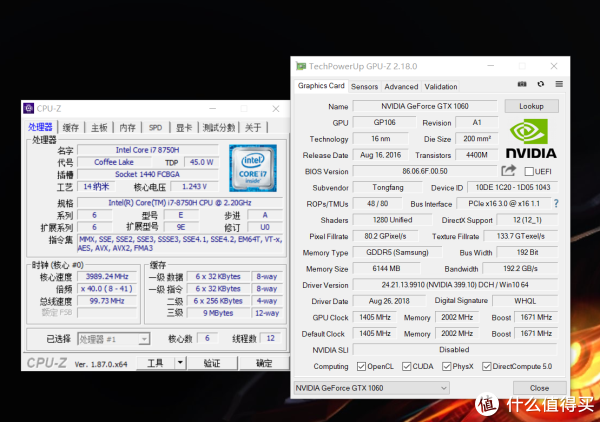Click the 确定 button in CPU-Z
600x422 pixels.
coord(264,363)
